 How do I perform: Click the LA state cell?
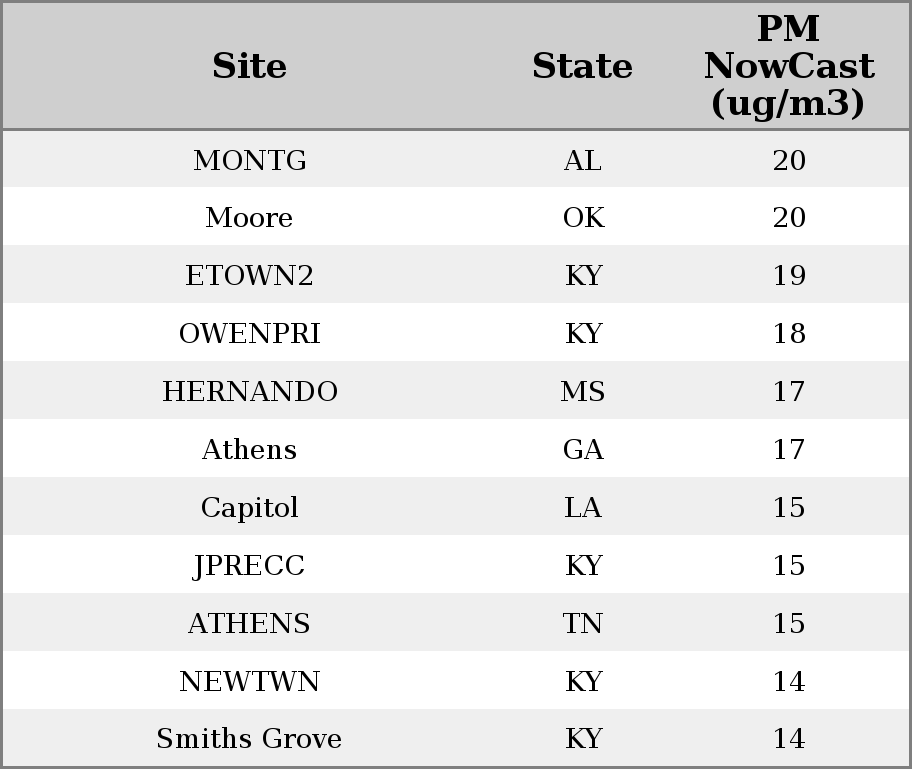pos(583,507)
